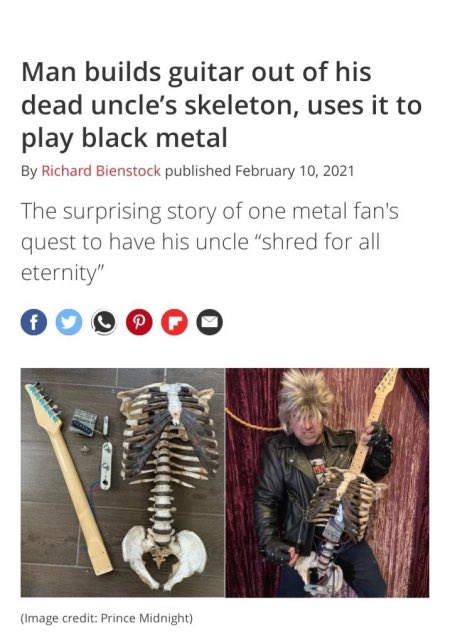Open right photo of man holding skeleton guitar
Image resolution: width=450 pixels, height=636 pixels.
coord(327,483)
